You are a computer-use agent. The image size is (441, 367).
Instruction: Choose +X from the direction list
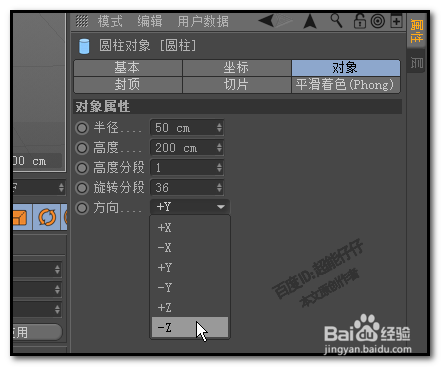coord(190,228)
